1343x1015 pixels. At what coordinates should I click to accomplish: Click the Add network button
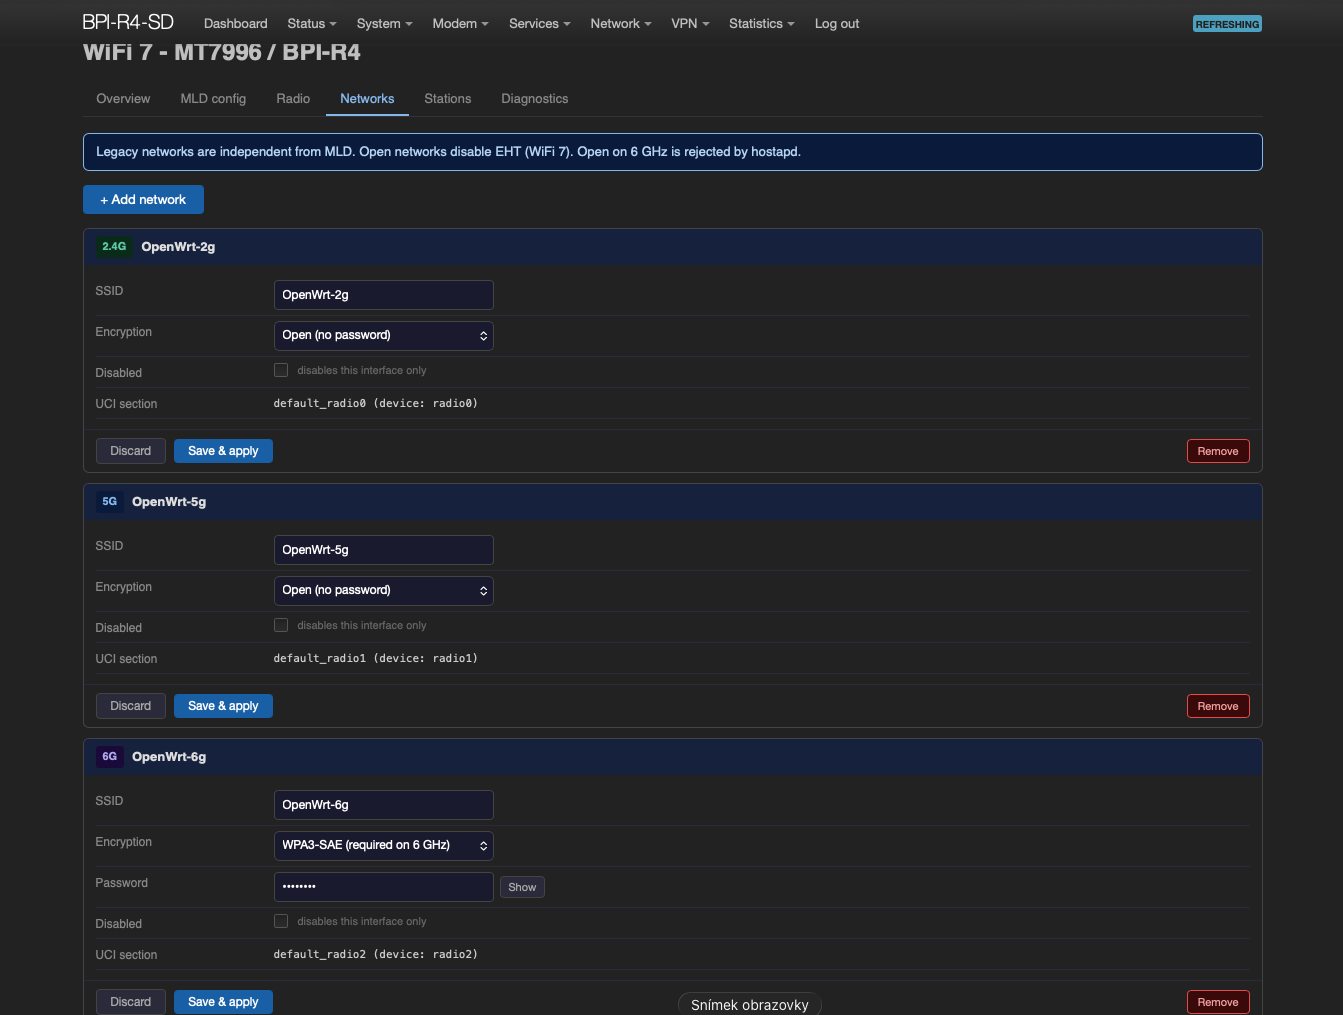(143, 199)
